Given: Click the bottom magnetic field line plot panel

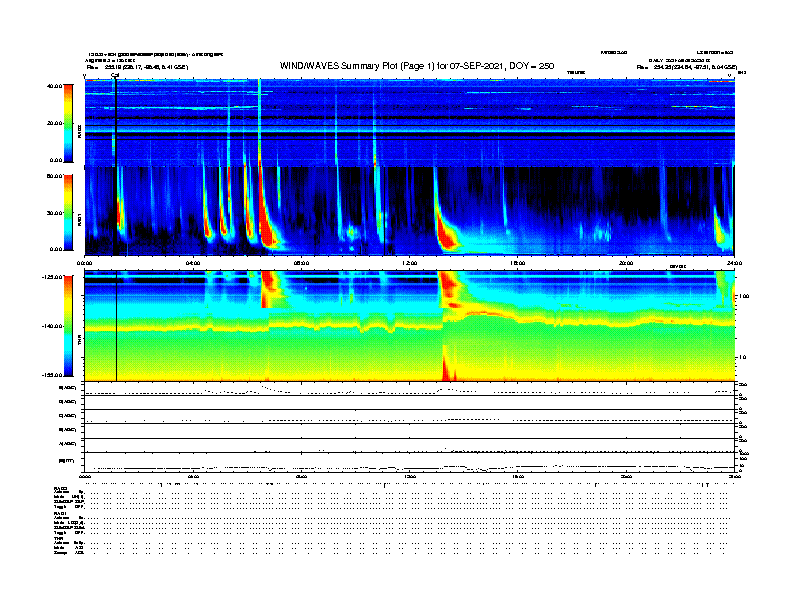Looking at the screenshot, I should [410, 462].
